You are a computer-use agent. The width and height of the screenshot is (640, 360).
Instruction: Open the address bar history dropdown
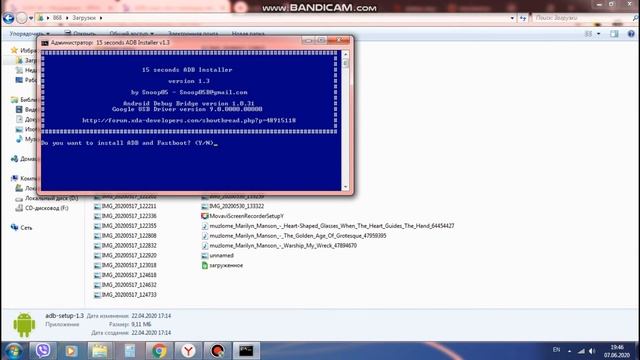coord(512,18)
